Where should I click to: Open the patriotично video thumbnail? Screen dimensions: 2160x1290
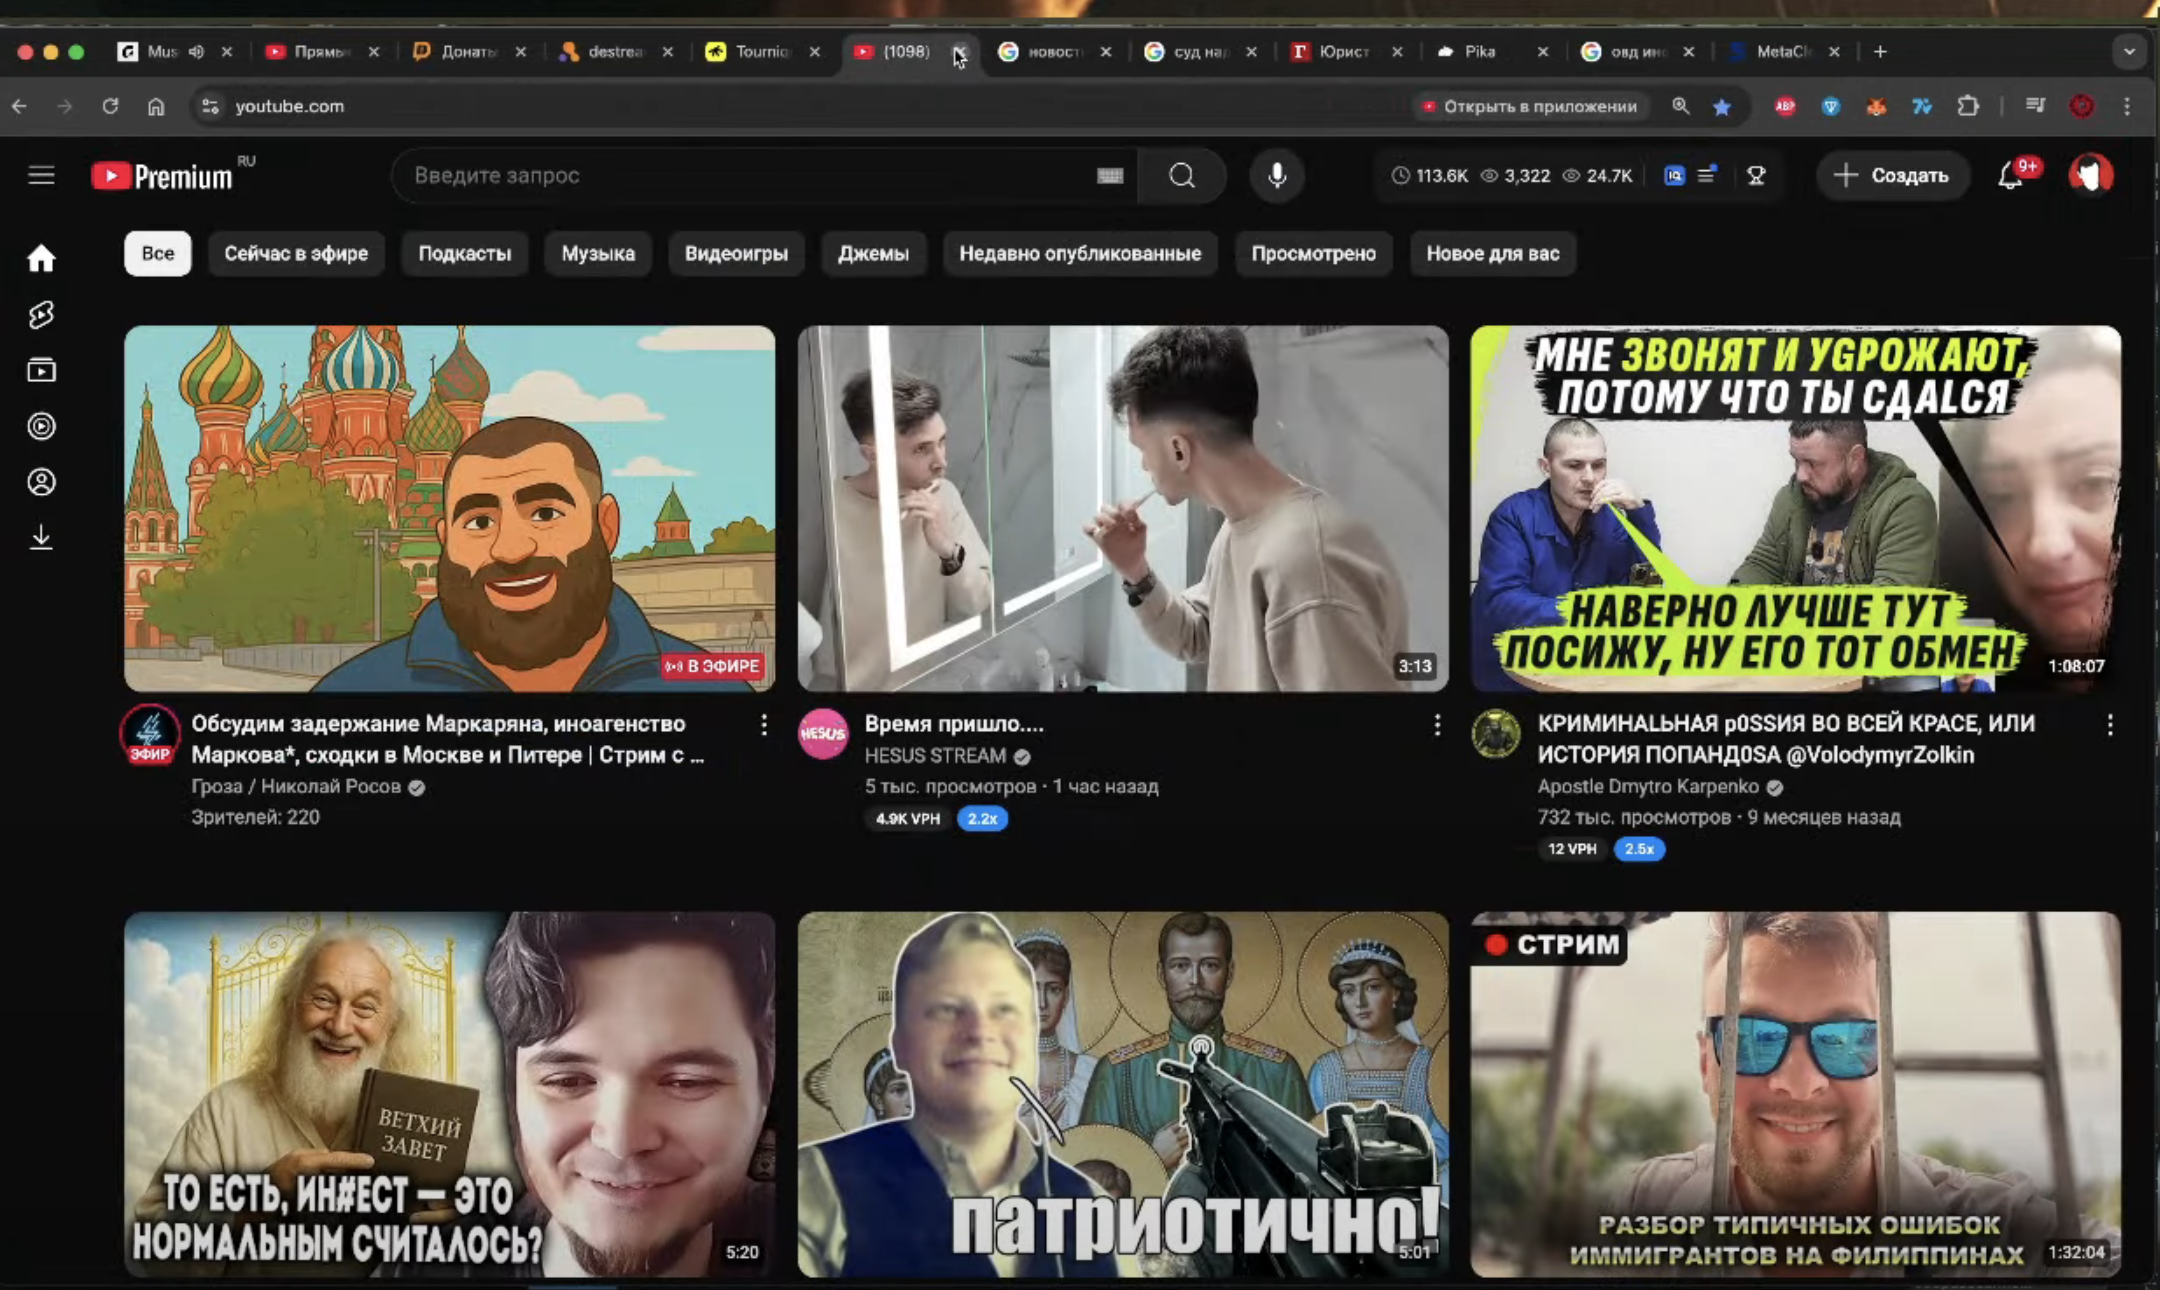[x=1122, y=1094]
